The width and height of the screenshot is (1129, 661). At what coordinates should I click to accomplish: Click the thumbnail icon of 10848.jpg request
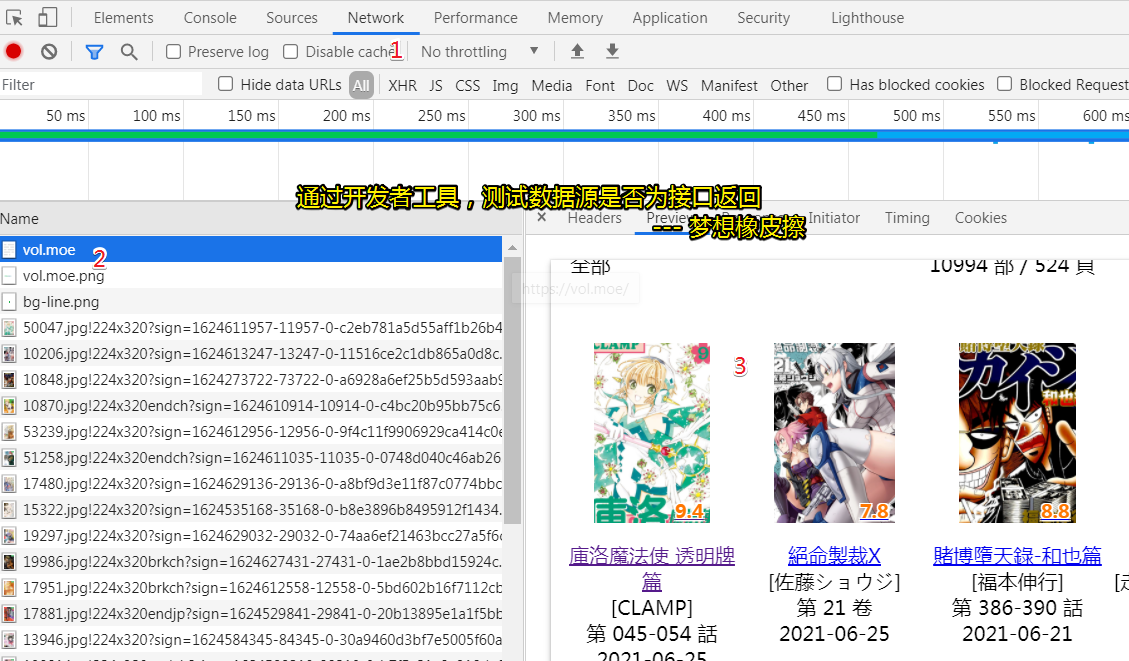click(9, 379)
